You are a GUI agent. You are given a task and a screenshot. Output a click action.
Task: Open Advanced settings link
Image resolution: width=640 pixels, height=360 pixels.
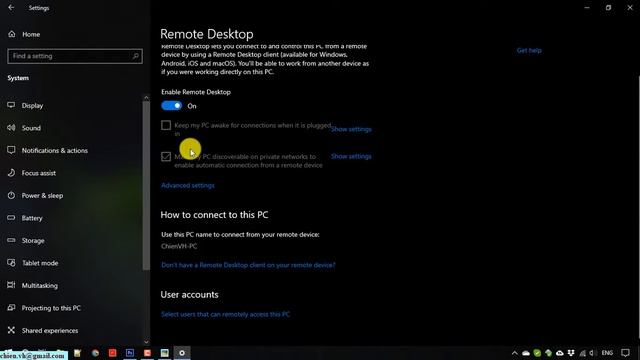point(188,185)
